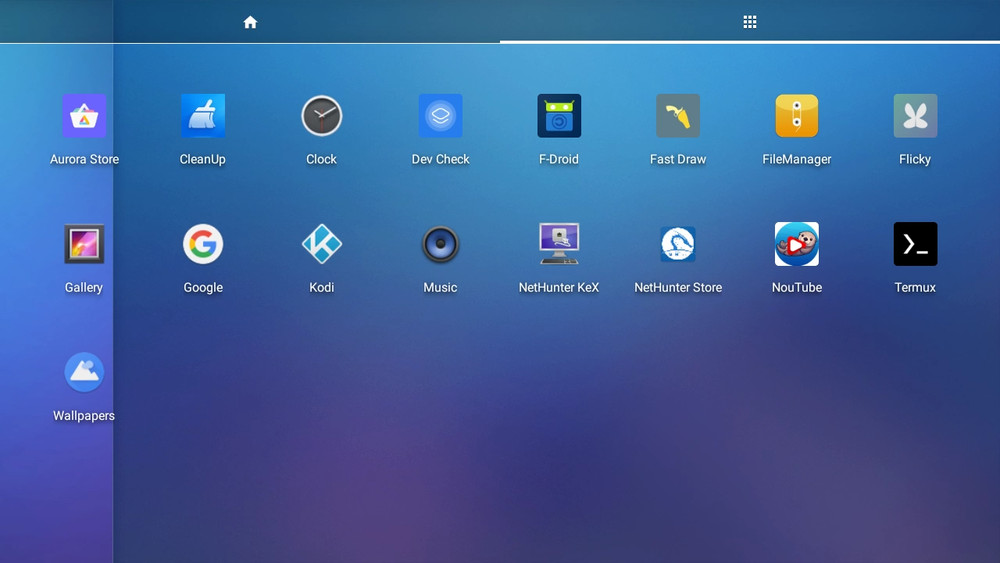Open the NetHunter KeX icon
1000x563 pixels.
click(x=559, y=243)
